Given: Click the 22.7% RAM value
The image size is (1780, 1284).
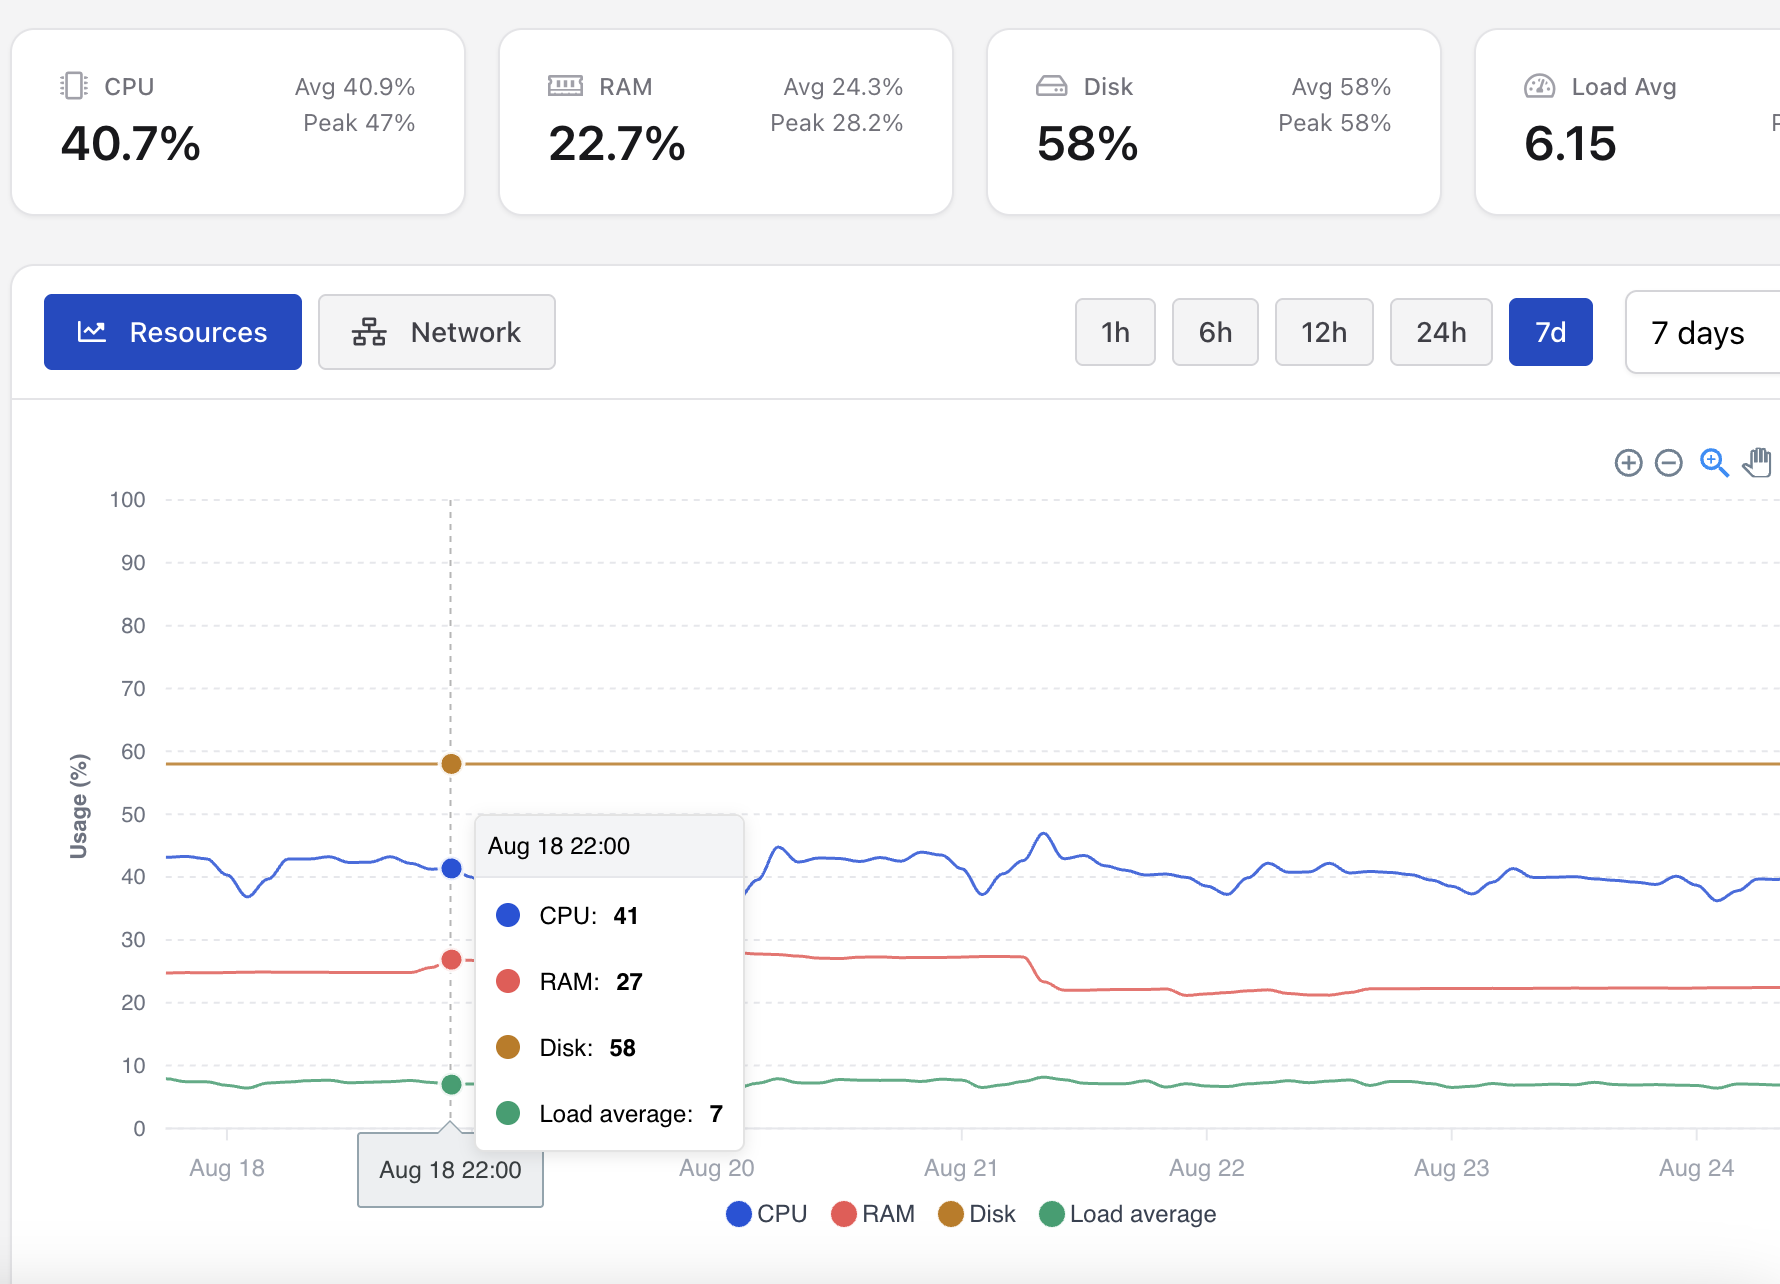Looking at the screenshot, I should click(x=617, y=144).
